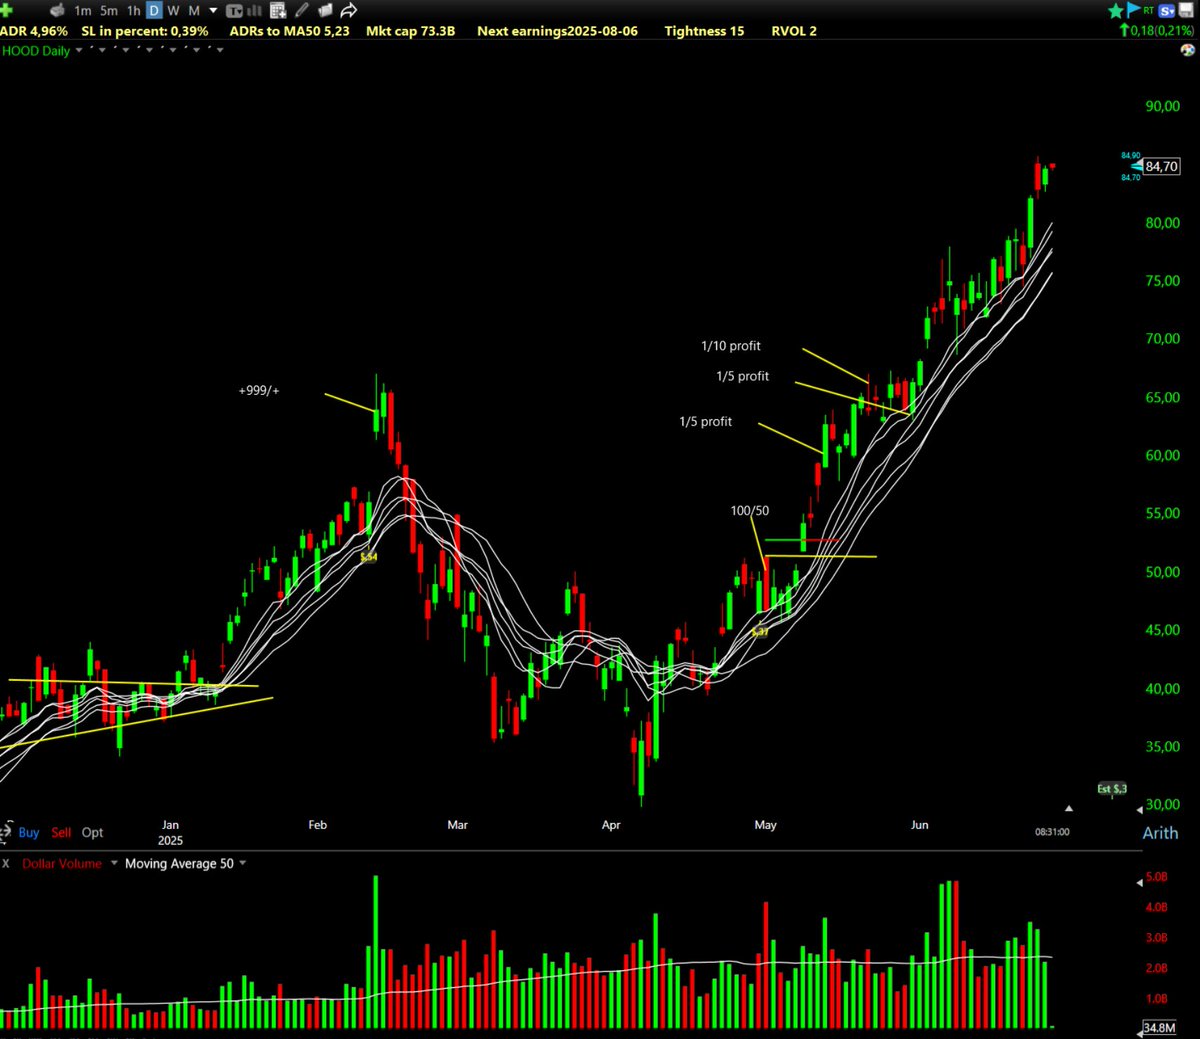Click the Next earnings2025-08-06 readout

pos(557,31)
